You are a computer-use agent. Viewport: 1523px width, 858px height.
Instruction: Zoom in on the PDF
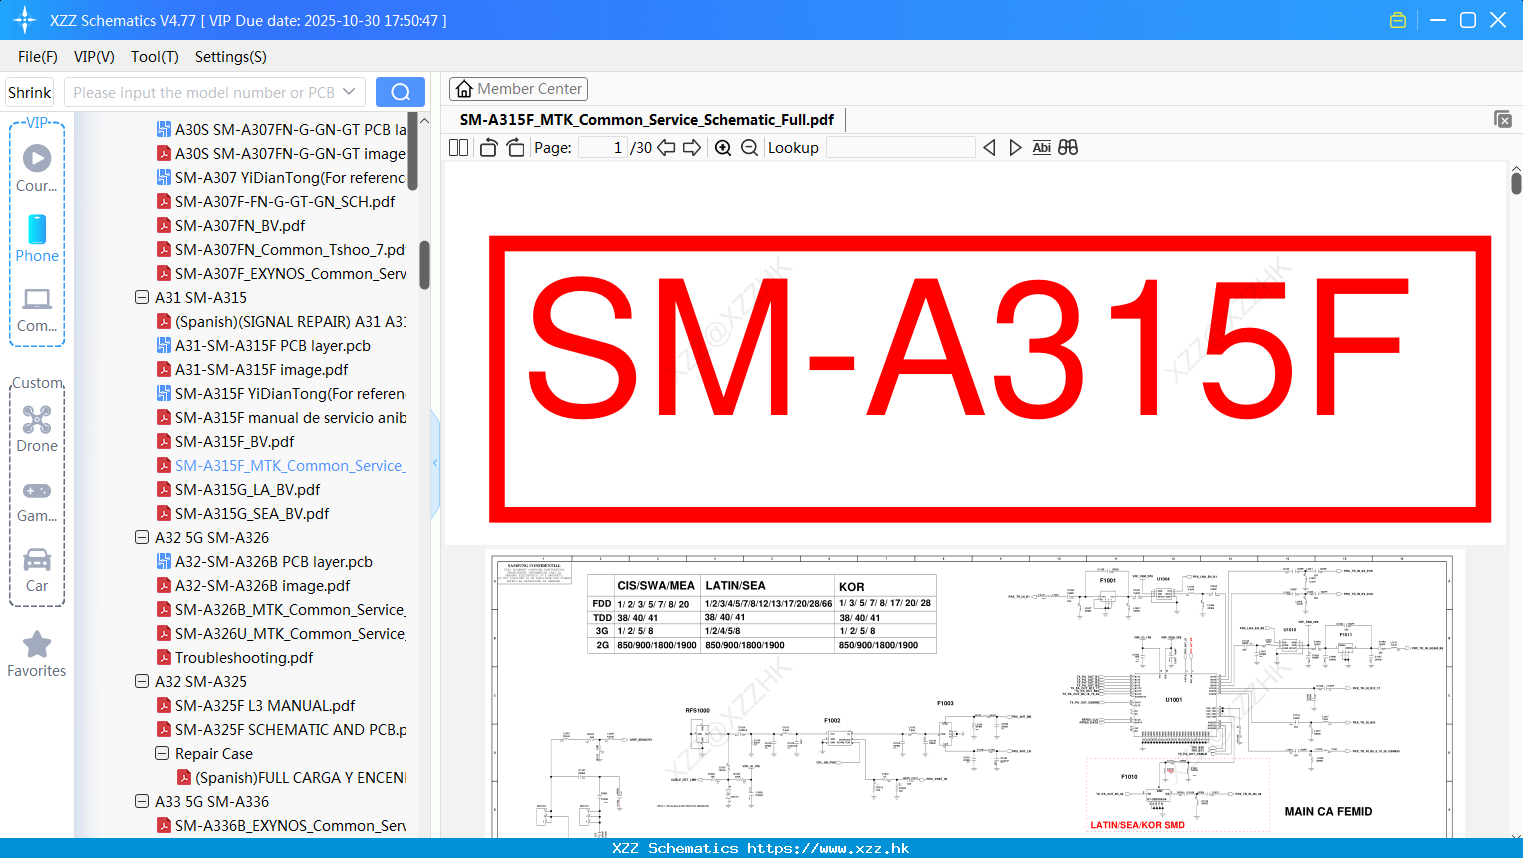tap(723, 147)
